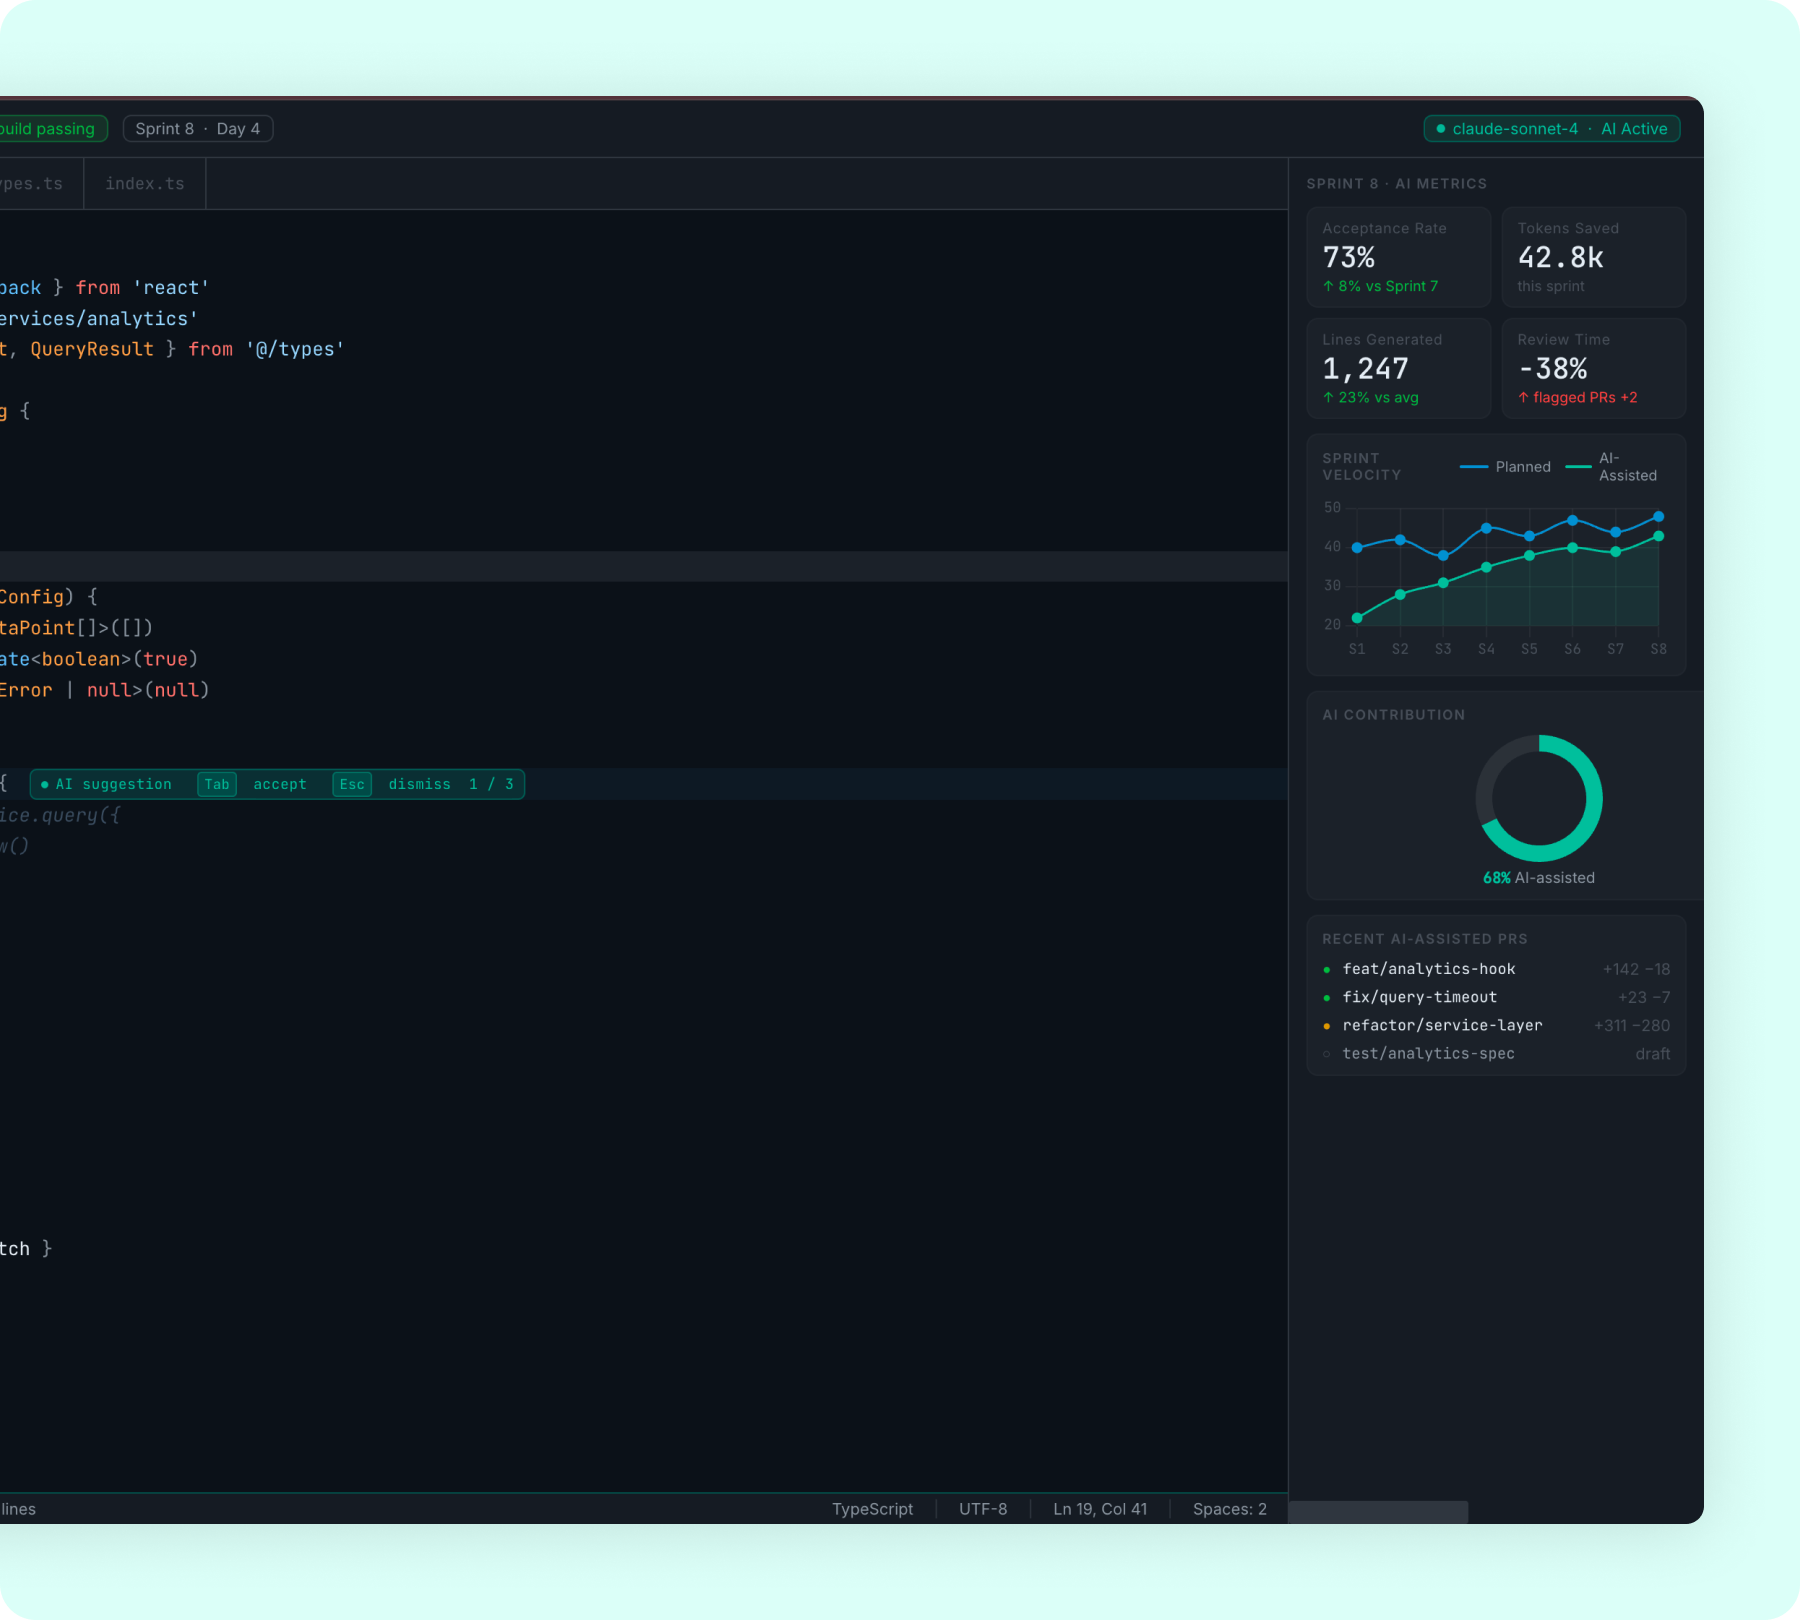Open the UTF-8 encoding selector
Image resolution: width=1800 pixels, height=1620 pixels.
tap(983, 1509)
